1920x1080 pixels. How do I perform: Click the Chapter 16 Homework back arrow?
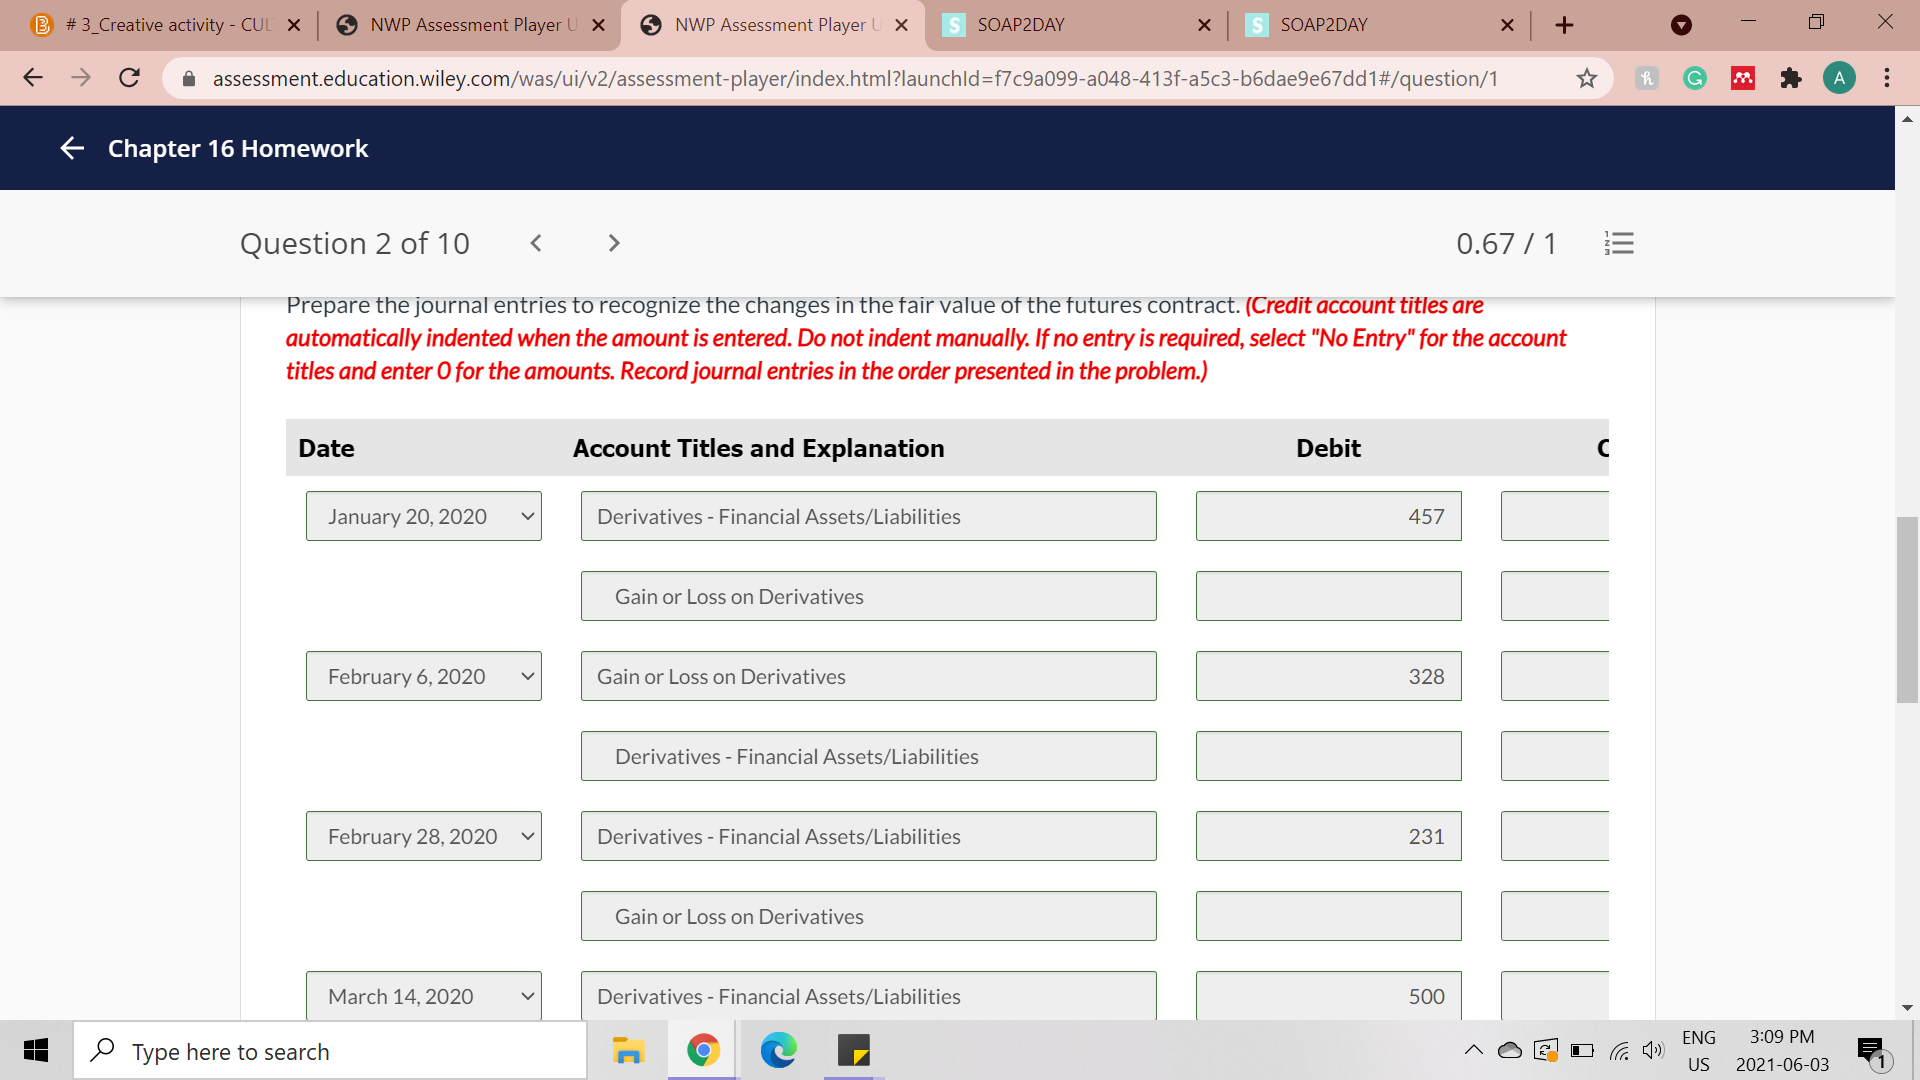[x=71, y=148]
